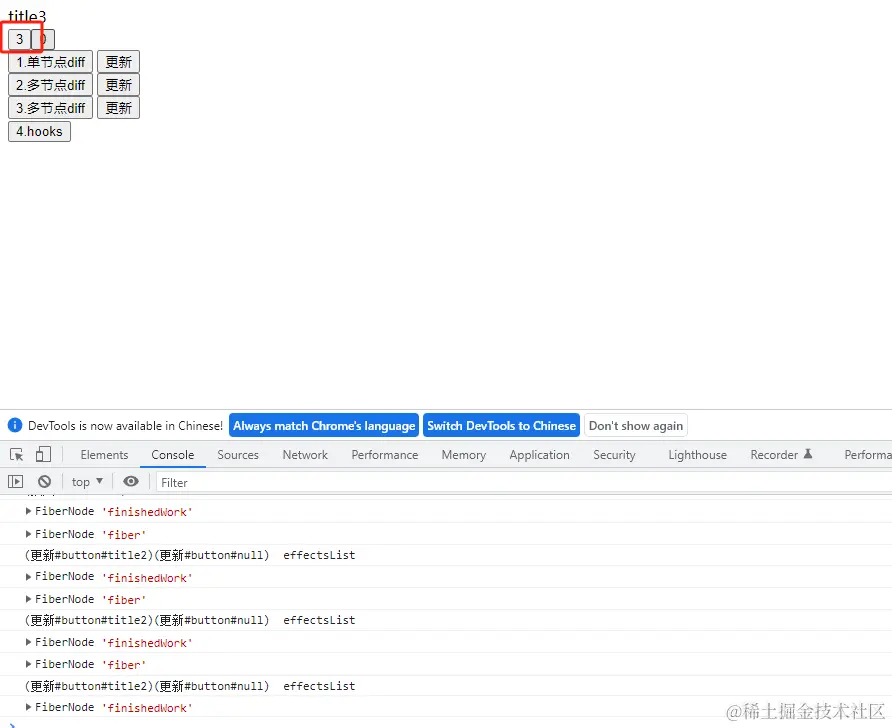Screen dimensions: 892x728
Task: Click Always match Chrome's language button
Action: coord(324,425)
